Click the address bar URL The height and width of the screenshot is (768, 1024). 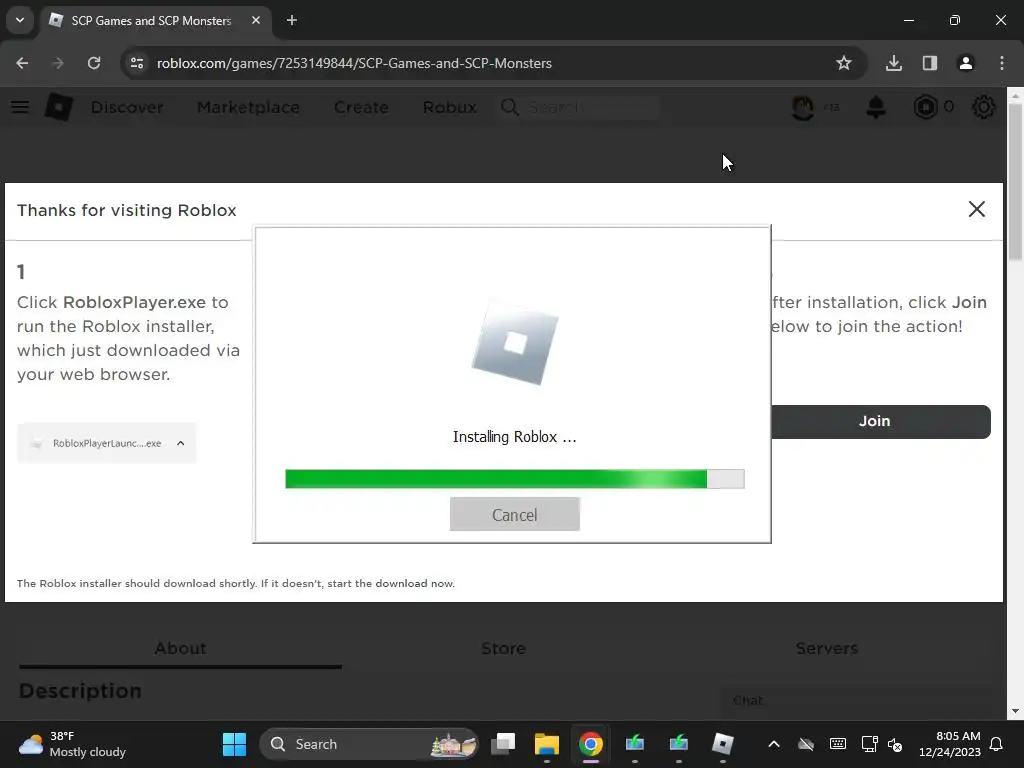click(x=354, y=63)
